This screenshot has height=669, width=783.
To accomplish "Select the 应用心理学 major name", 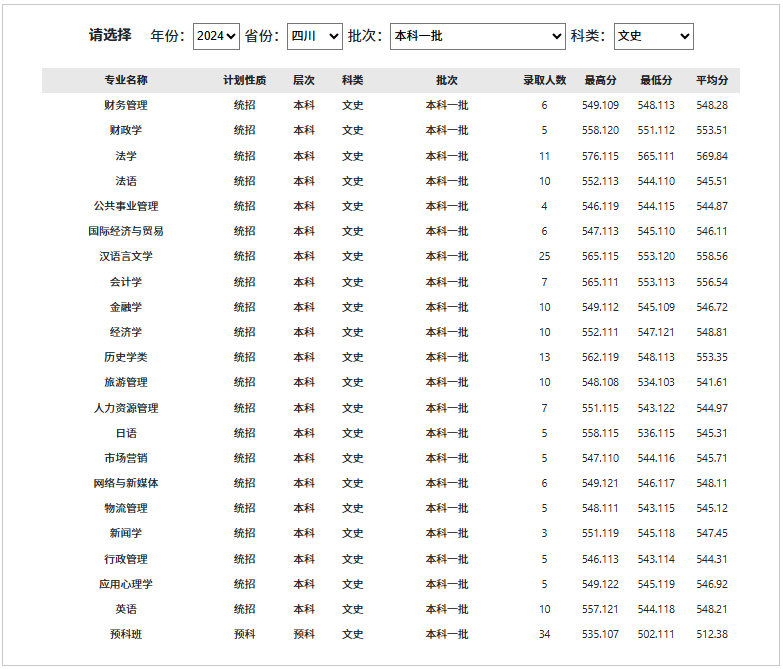I will point(126,584).
